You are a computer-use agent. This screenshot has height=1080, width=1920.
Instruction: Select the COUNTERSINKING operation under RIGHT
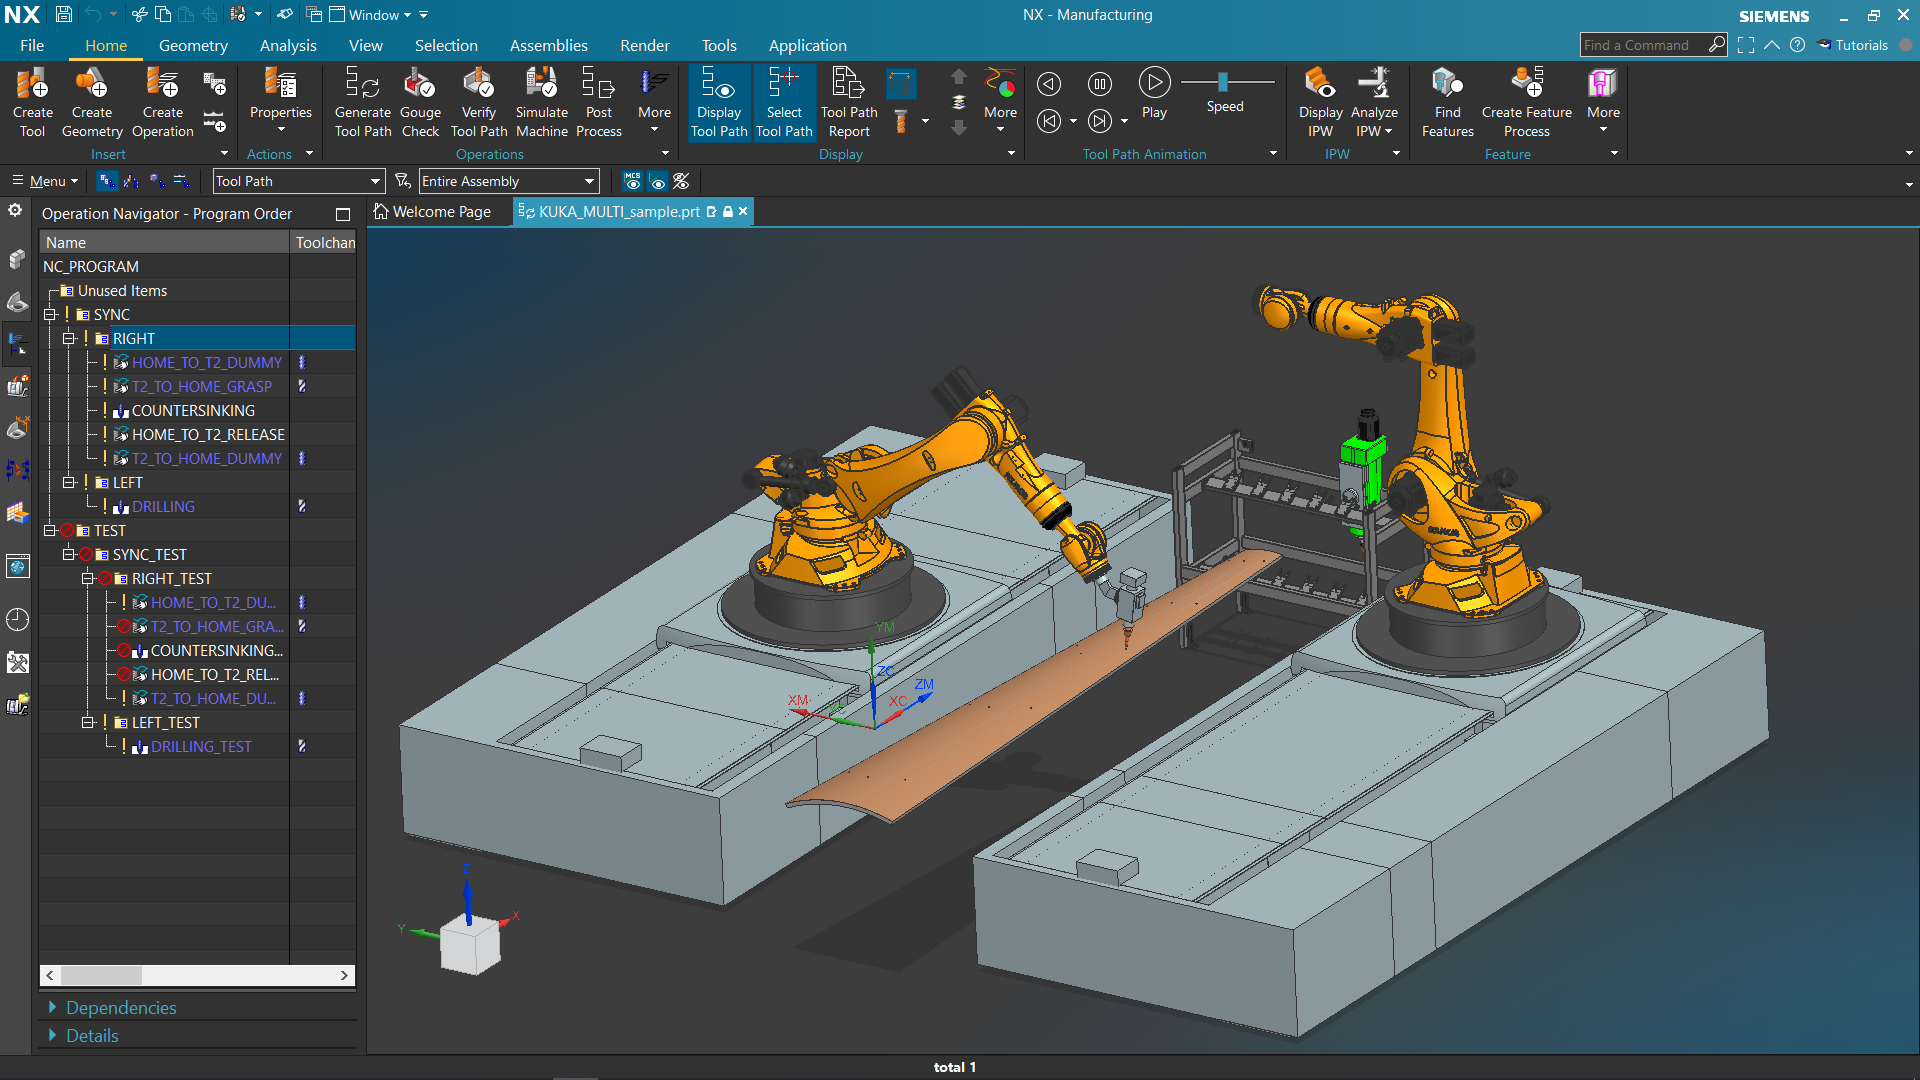coord(193,411)
